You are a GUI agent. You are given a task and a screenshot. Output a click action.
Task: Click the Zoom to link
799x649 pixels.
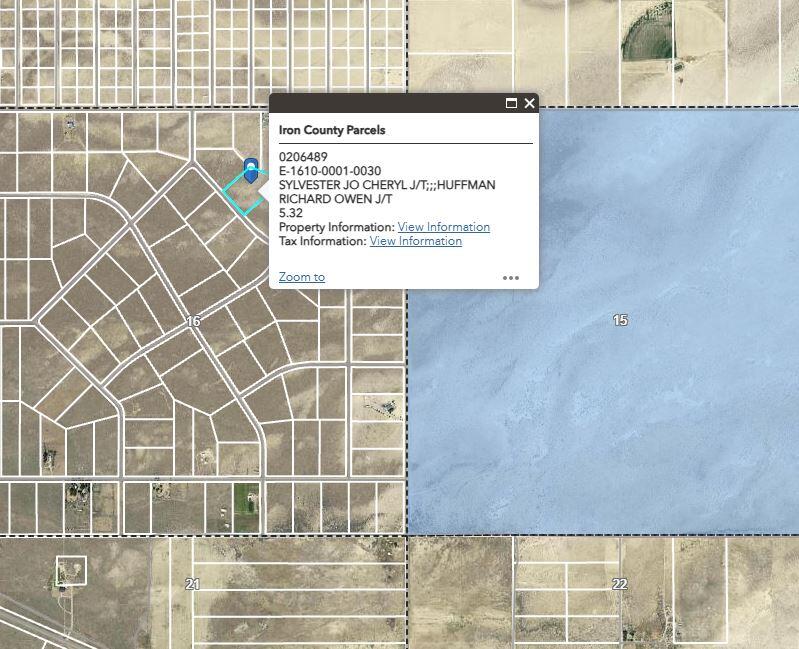point(301,277)
